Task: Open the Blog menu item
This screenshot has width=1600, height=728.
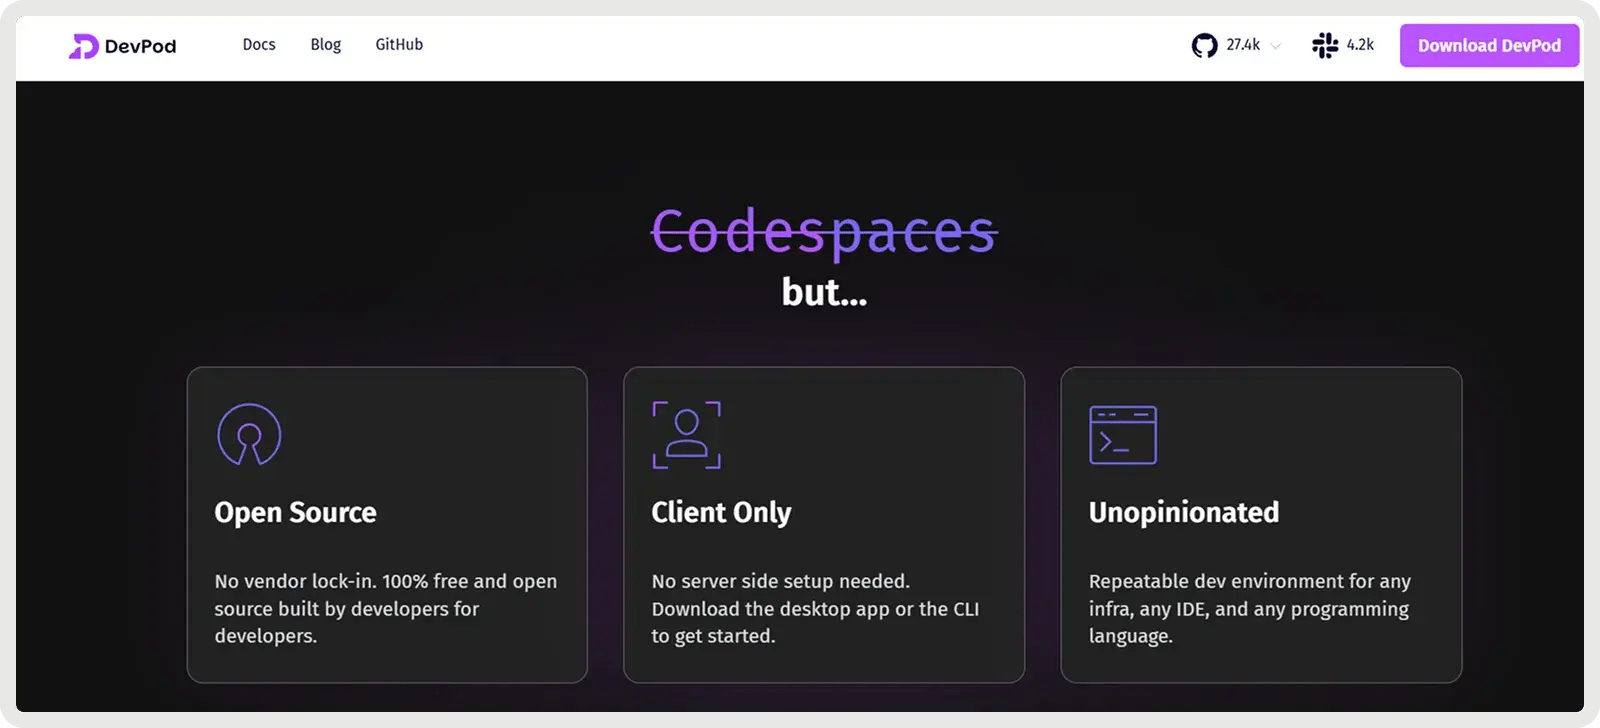Action: [x=325, y=44]
